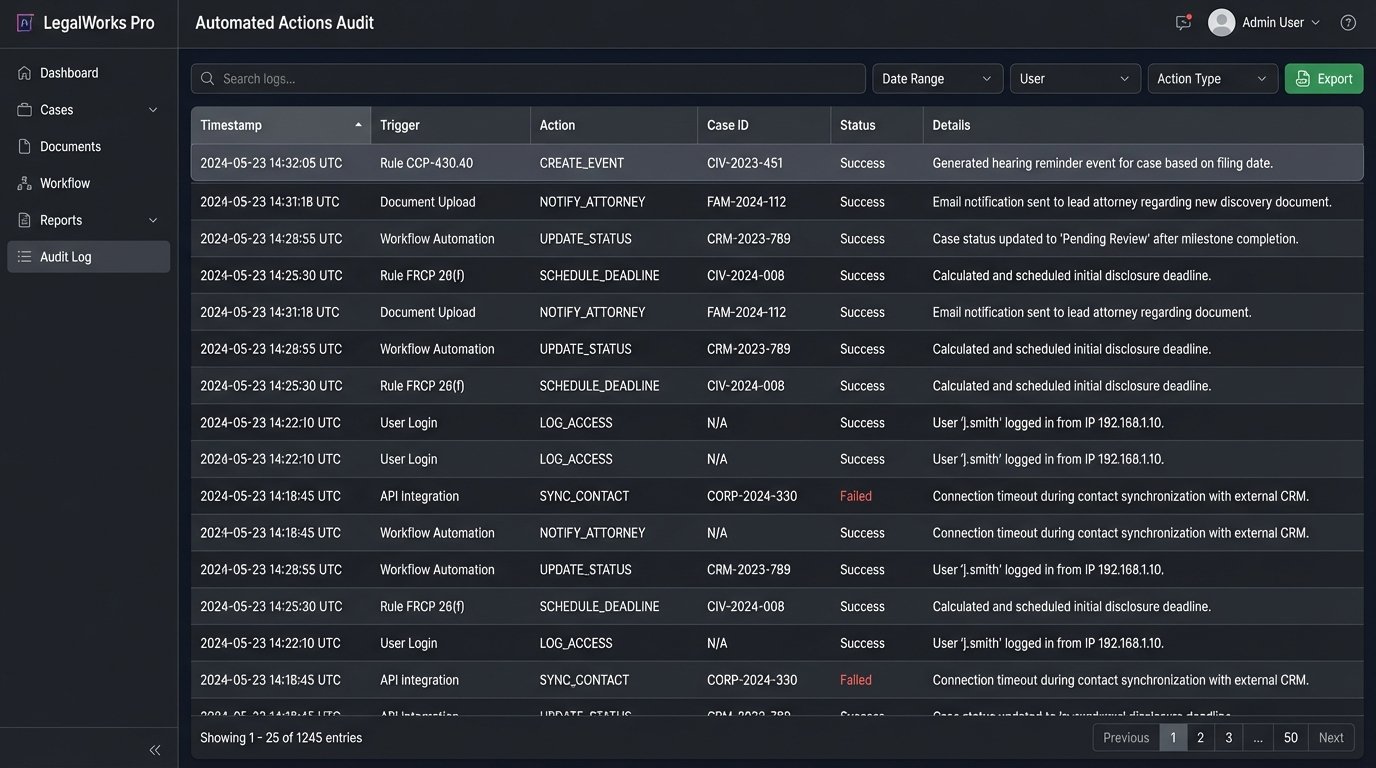
Task: Expand the Cases menu in sidebar
Action: [152, 109]
